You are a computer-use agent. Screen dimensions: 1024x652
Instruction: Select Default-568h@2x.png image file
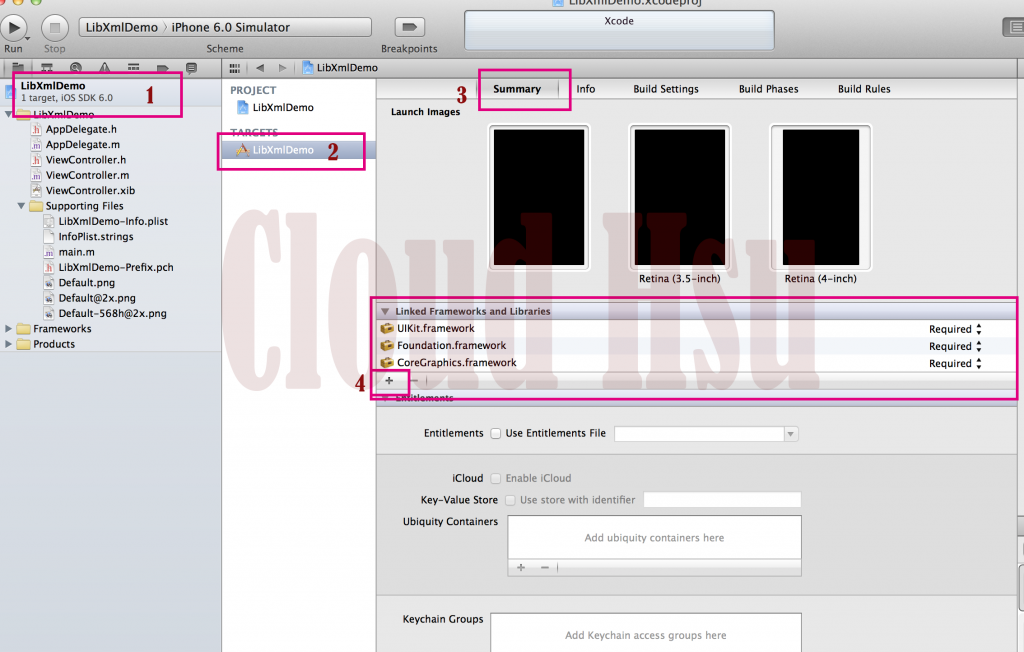(x=112, y=314)
